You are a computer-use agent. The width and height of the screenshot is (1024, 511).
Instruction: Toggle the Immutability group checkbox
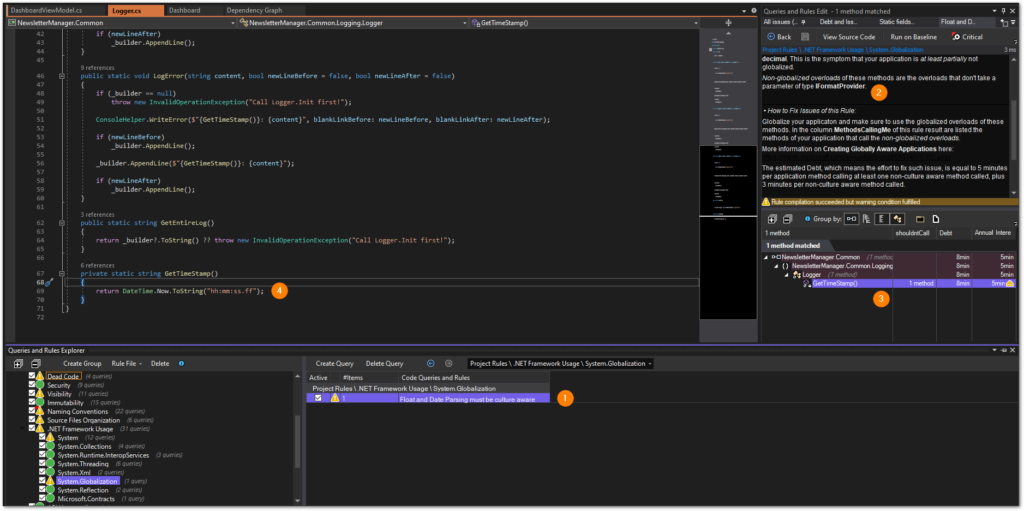[32, 403]
